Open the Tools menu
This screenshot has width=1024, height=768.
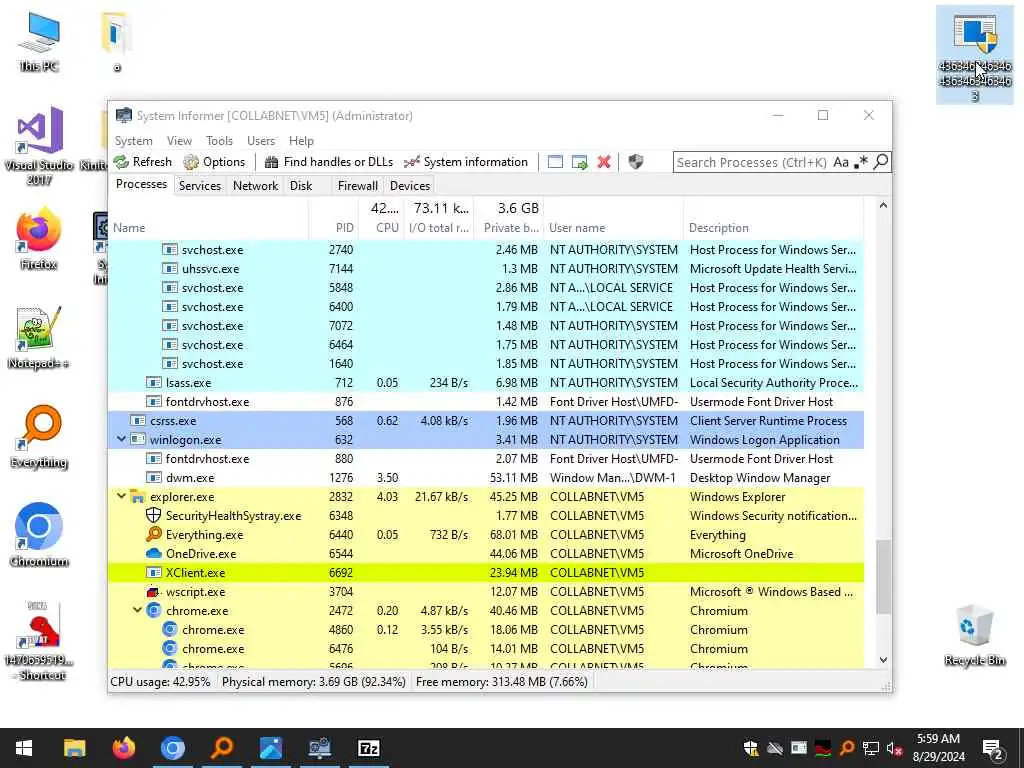(x=219, y=140)
